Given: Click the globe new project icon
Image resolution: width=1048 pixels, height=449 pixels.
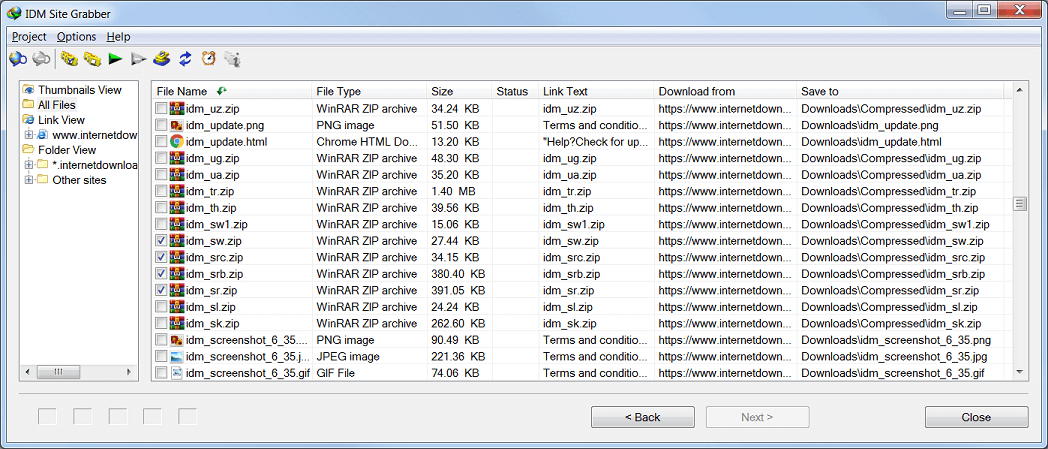Looking at the screenshot, I should point(18,60).
